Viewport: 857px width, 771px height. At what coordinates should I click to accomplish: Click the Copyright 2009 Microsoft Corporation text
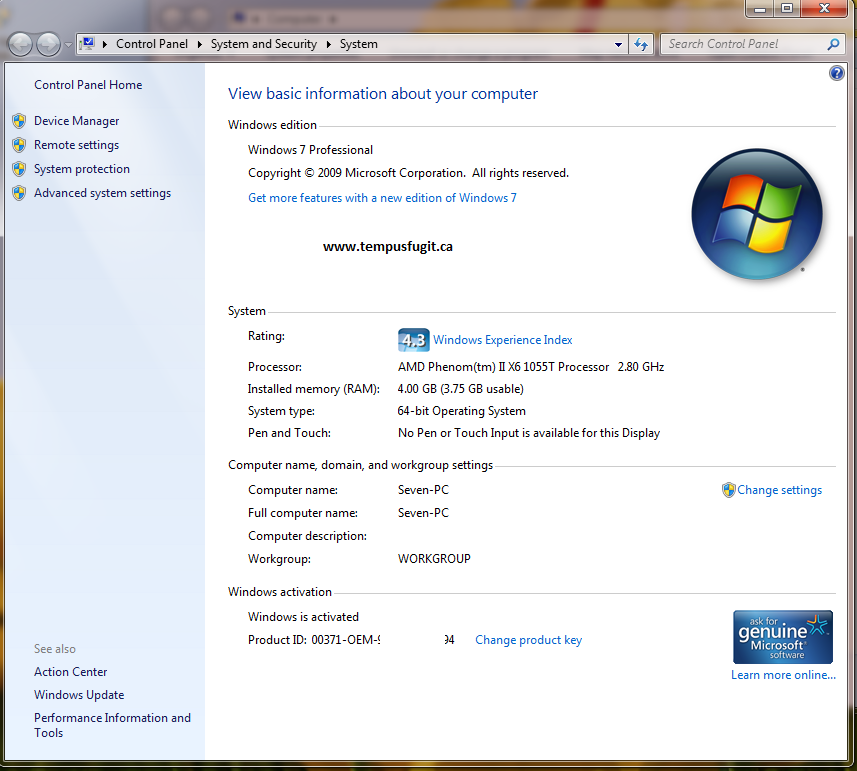click(408, 173)
